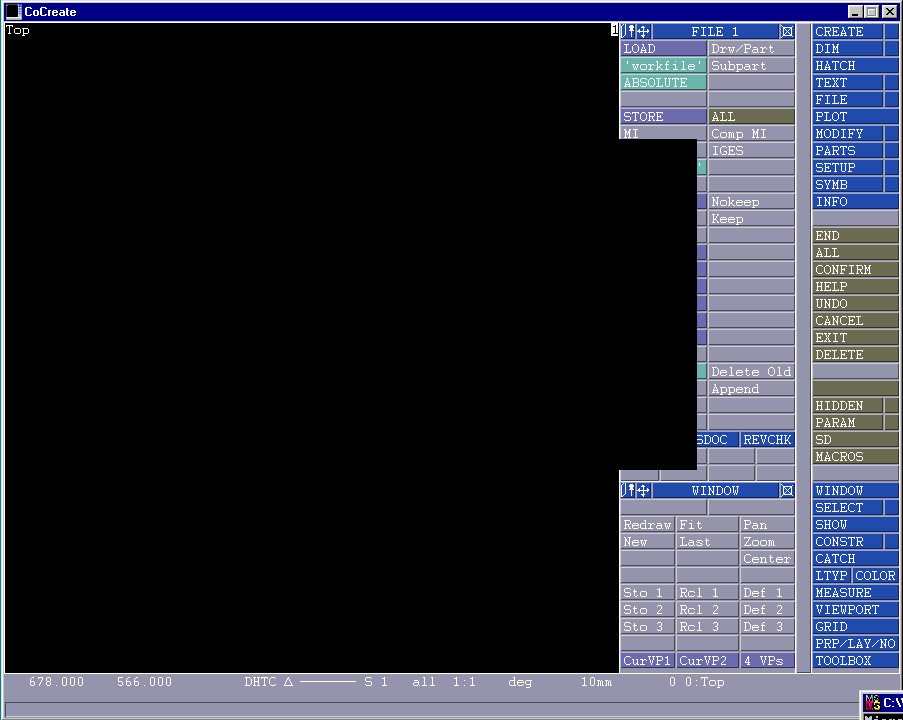Viewport: 903px width, 720px height.
Task: Expand the submenu box beside CREATE
Action: [x=892, y=32]
